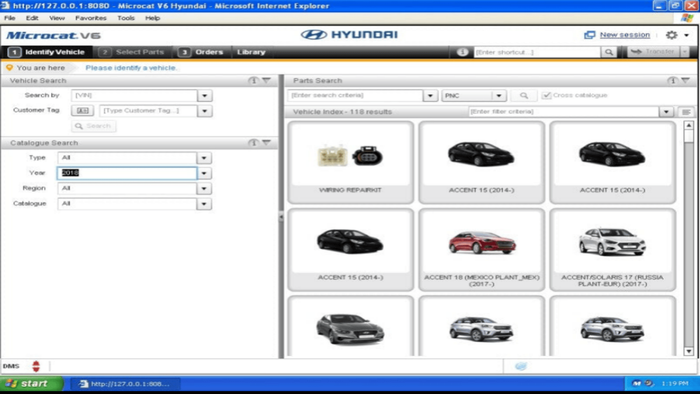Switch to the Identify Vehicle tab

point(47,52)
